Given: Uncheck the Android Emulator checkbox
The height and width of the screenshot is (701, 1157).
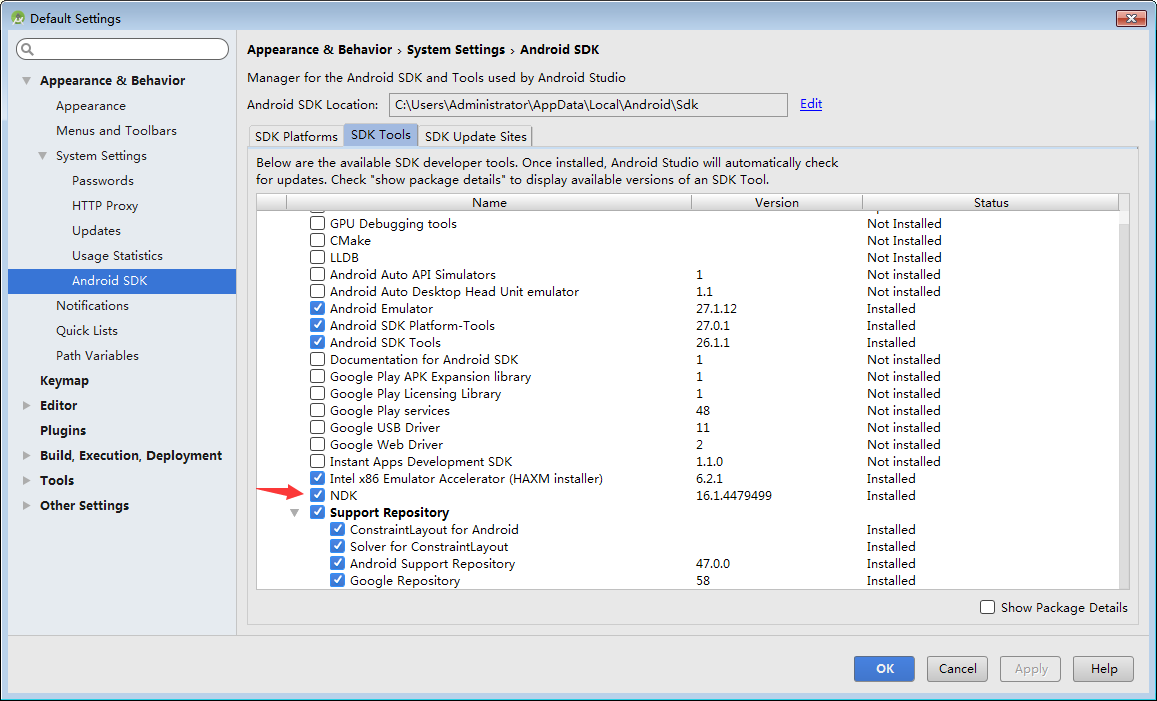Looking at the screenshot, I should click(317, 308).
